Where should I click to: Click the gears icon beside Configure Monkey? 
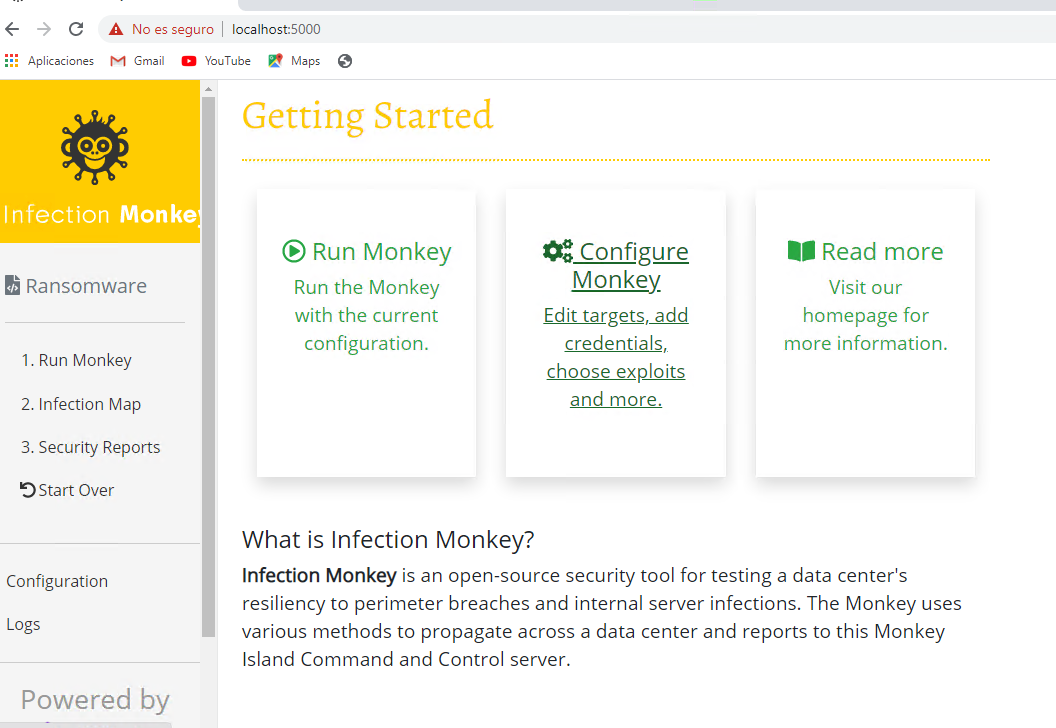coord(557,251)
